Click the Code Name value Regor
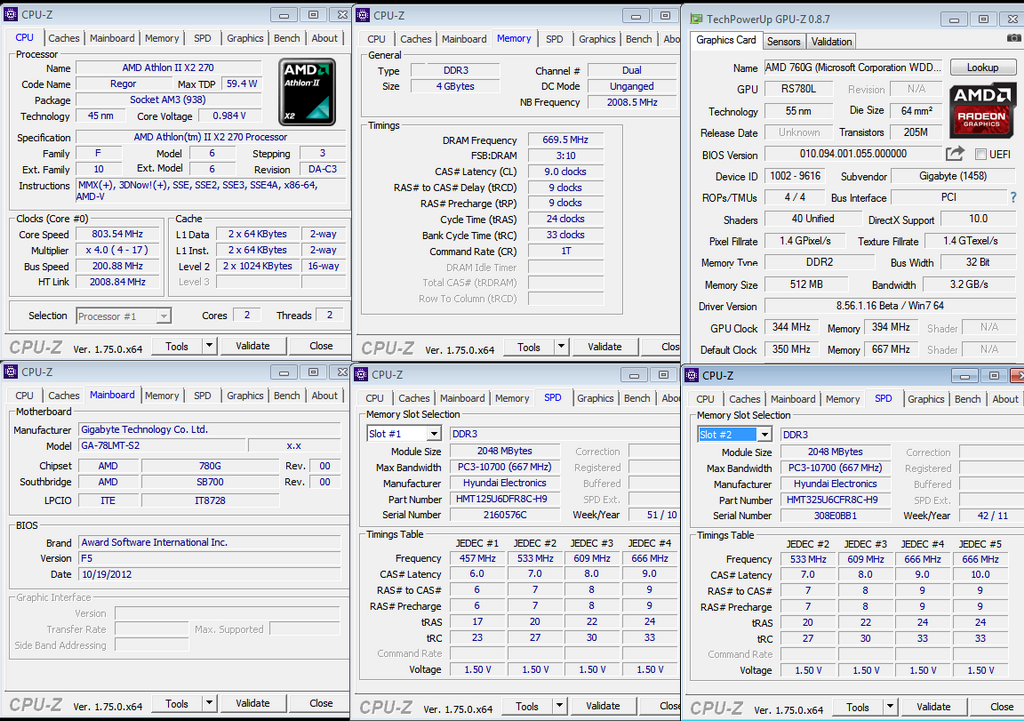The width and height of the screenshot is (1024, 721). tap(123, 84)
